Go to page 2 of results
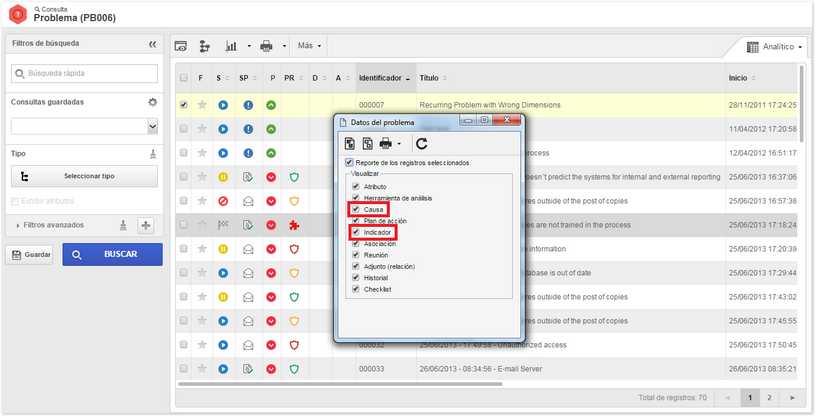 [x=769, y=398]
